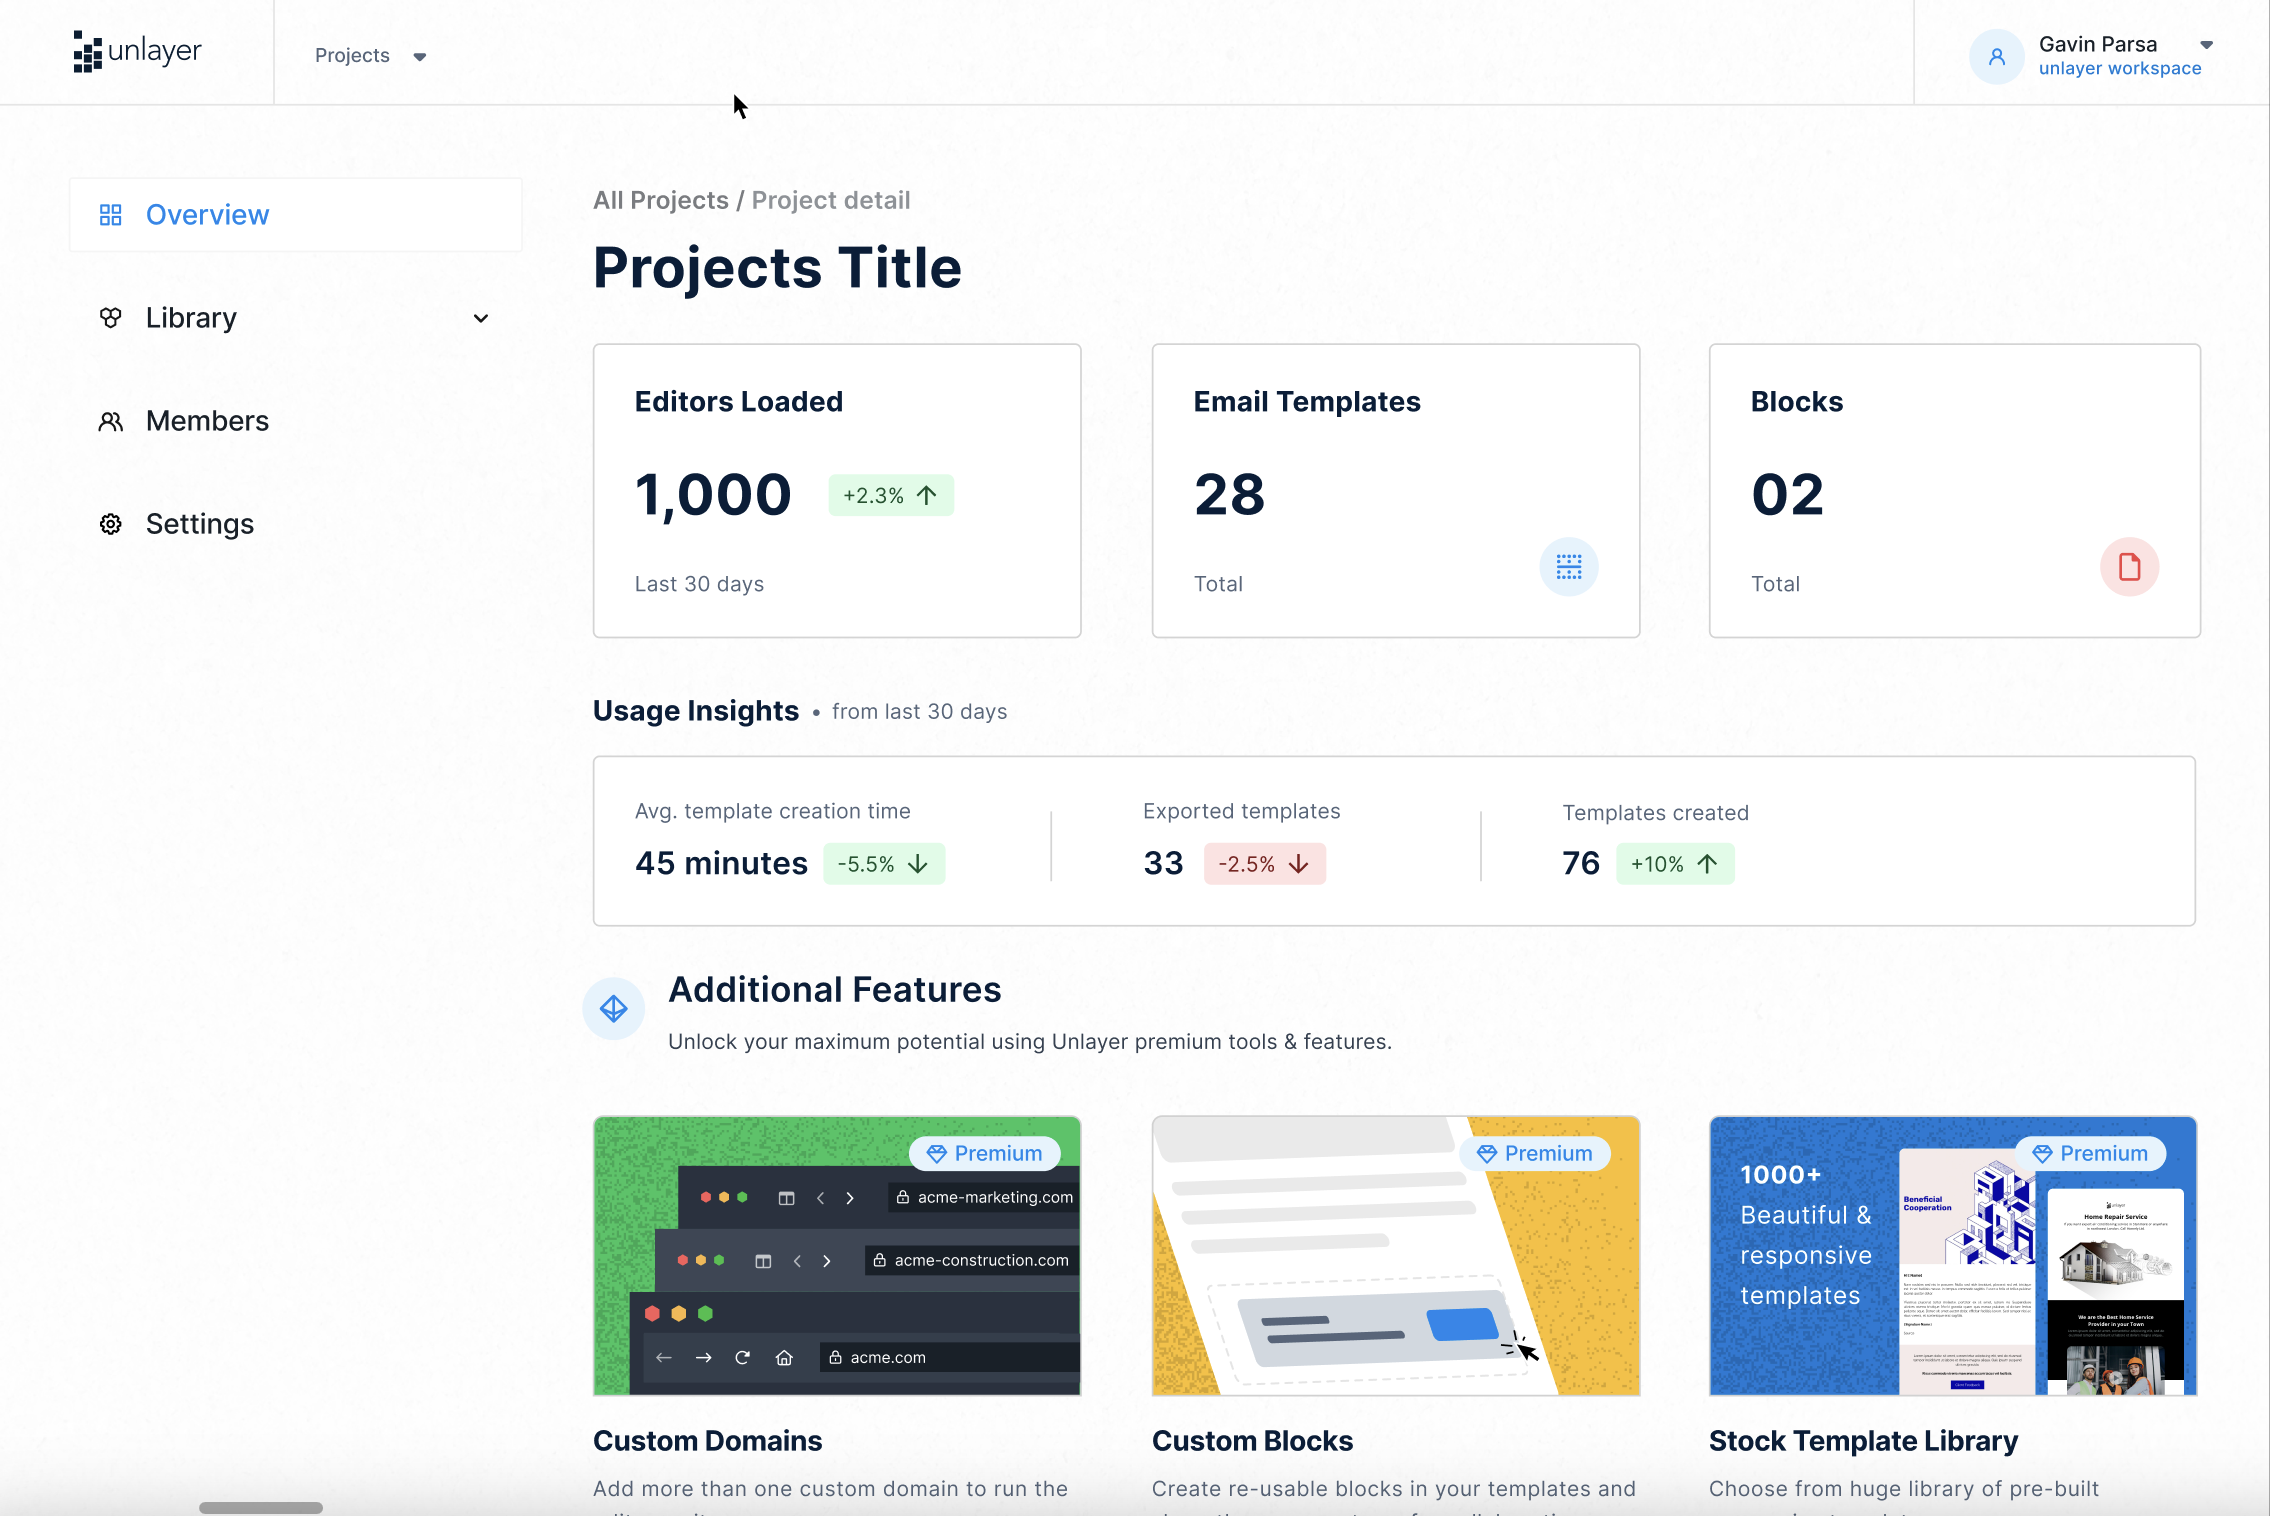2270x1516 pixels.
Task: Click the Project detail breadcrumb
Action: click(831, 201)
